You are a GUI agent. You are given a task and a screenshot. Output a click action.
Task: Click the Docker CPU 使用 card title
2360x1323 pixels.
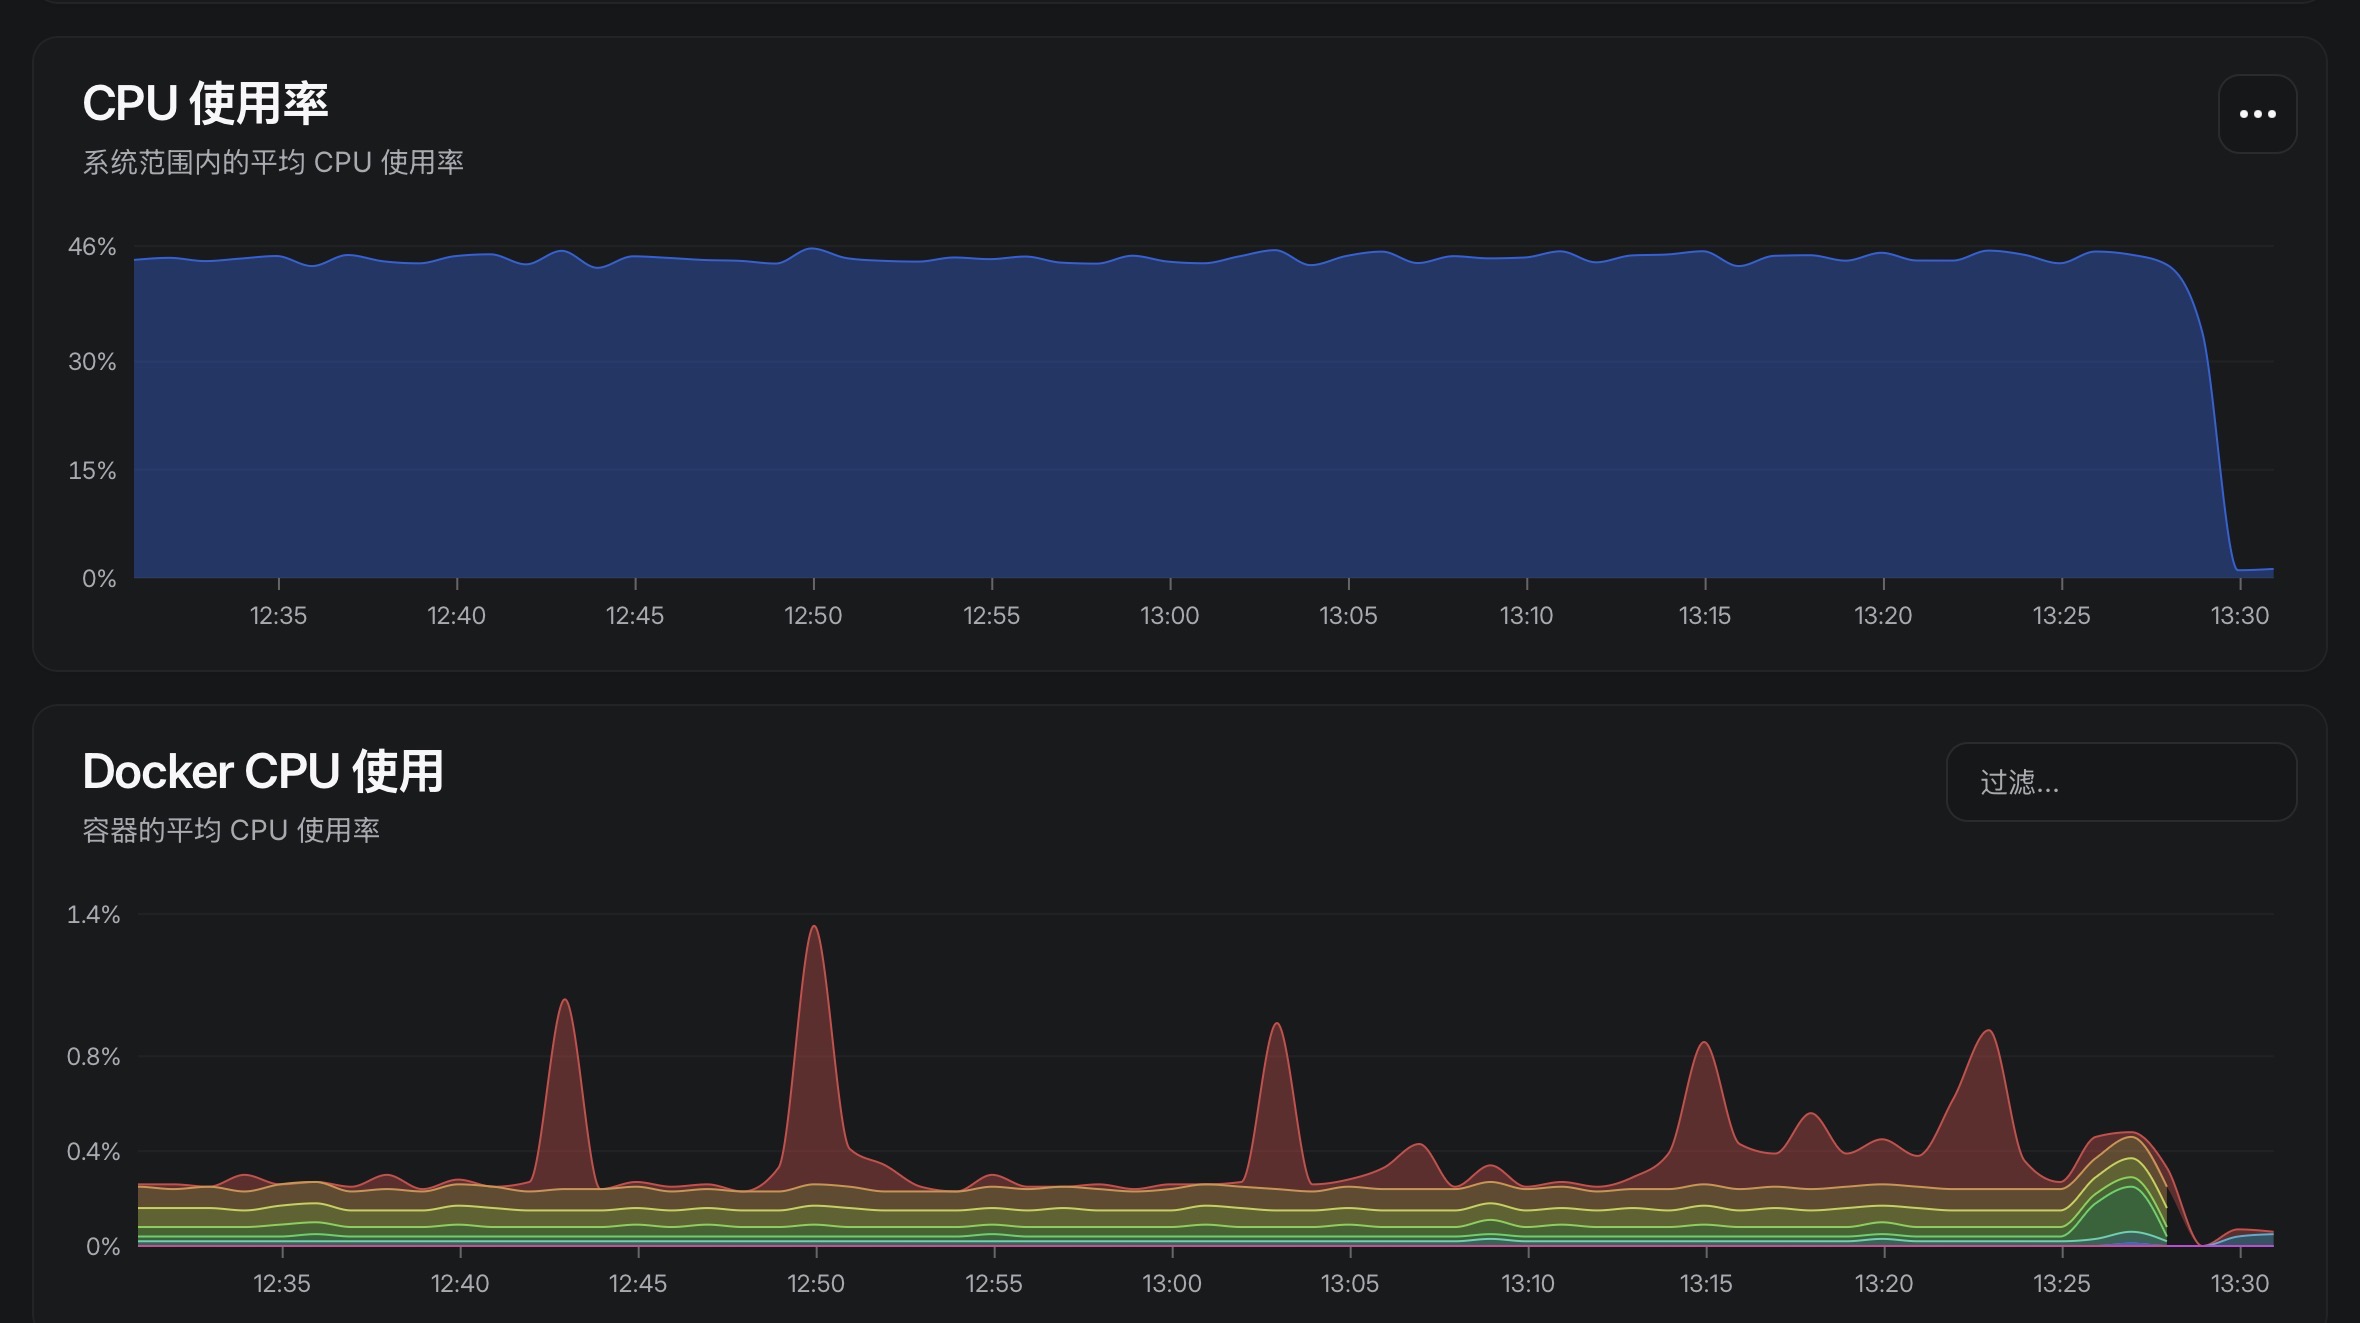pyautogui.click(x=262, y=771)
